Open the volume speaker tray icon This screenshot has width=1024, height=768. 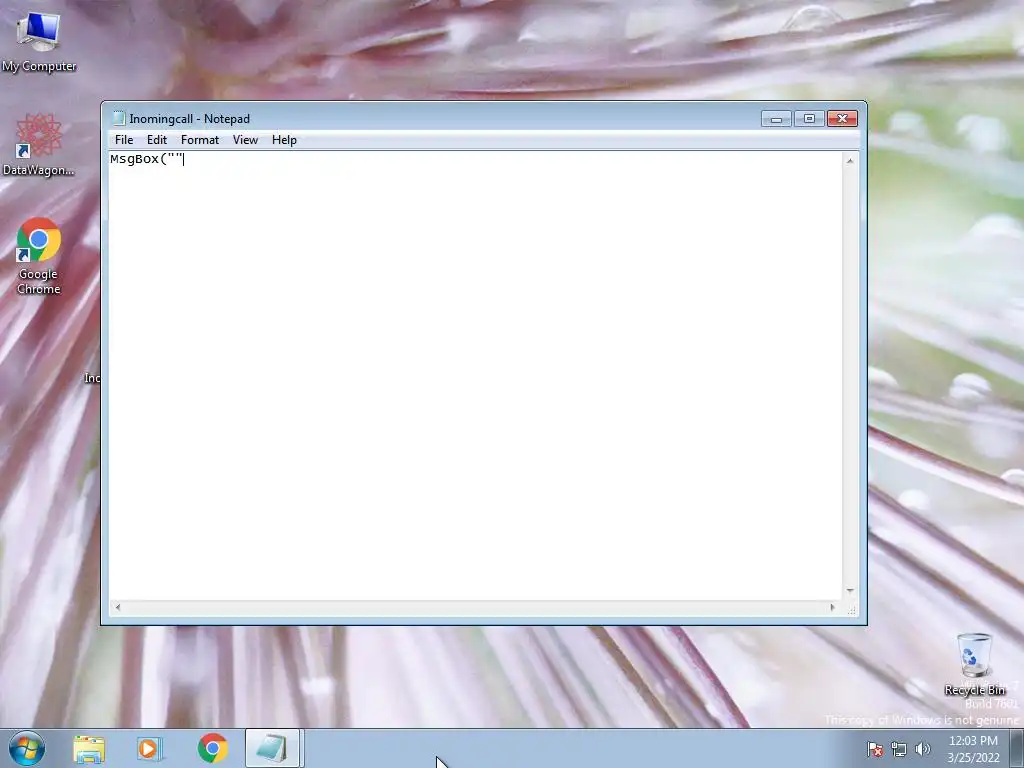point(922,749)
